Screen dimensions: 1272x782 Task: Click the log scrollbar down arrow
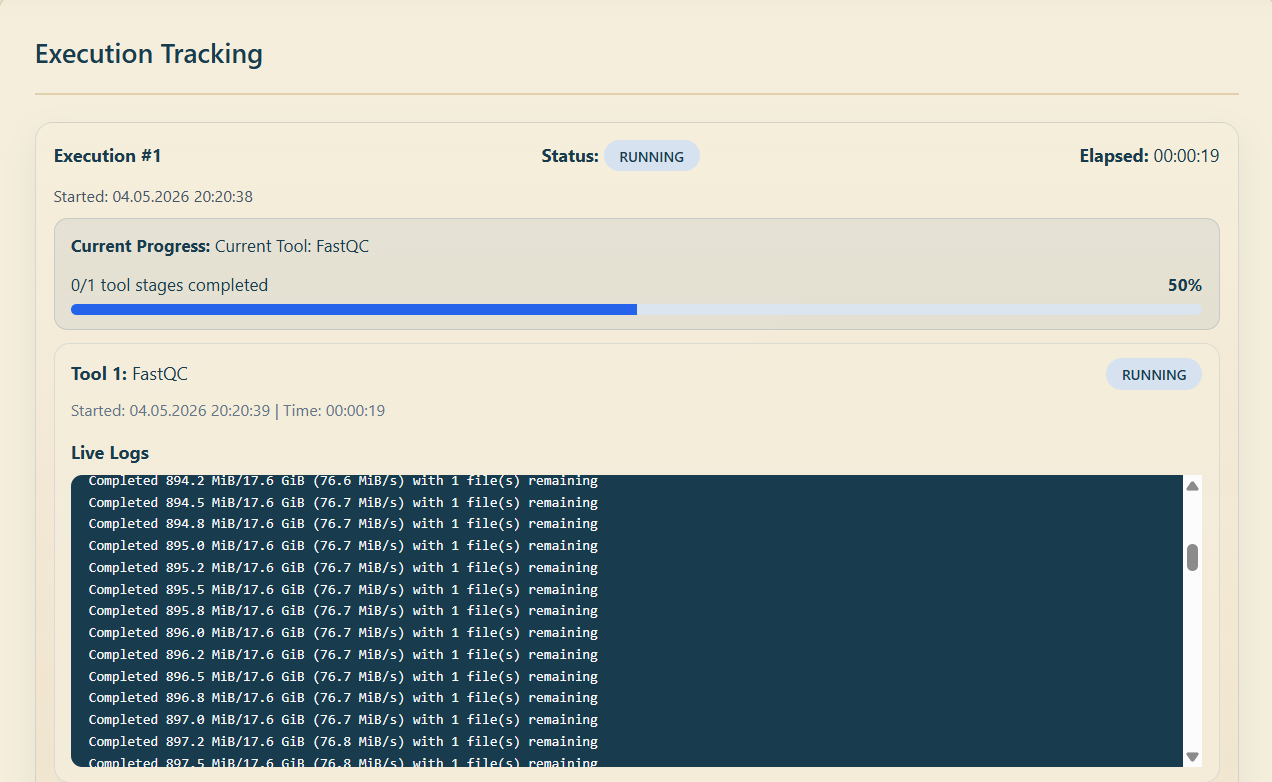1192,757
